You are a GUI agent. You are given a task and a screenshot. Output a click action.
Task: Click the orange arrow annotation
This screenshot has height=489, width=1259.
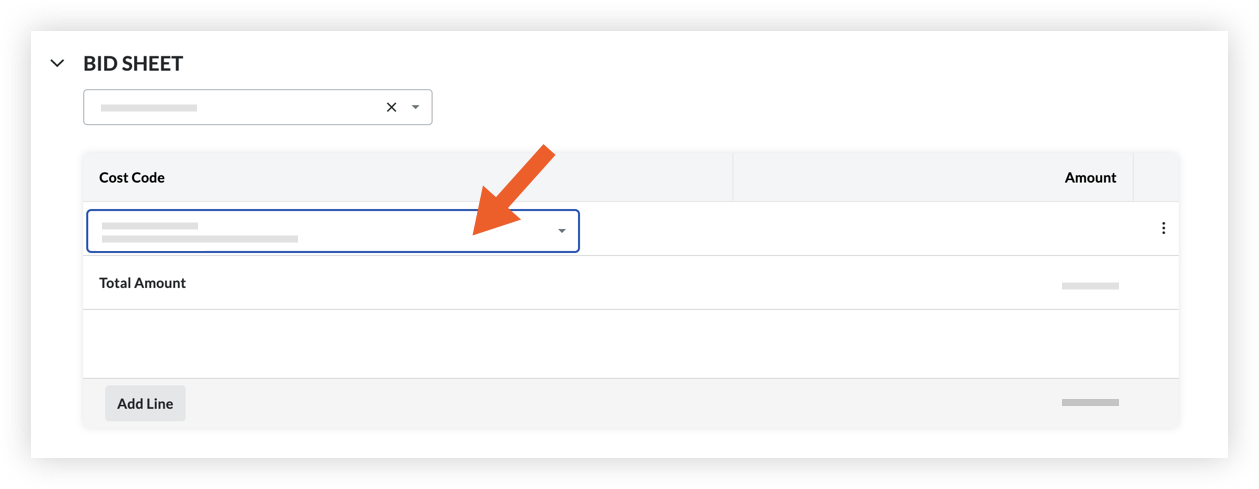coord(513,191)
